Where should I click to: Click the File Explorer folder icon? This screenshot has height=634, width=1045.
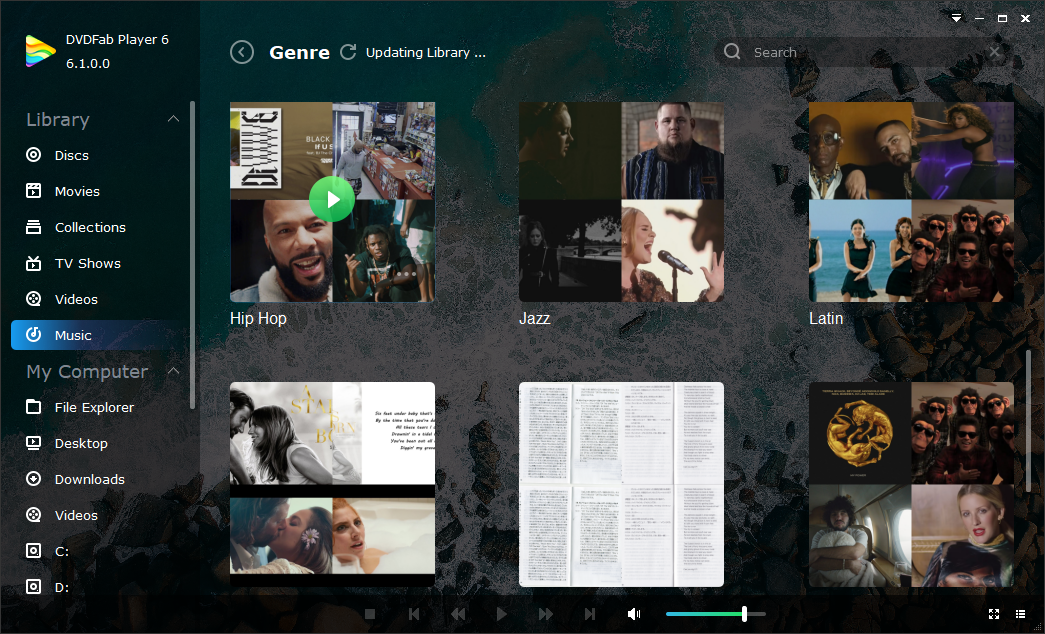[x=33, y=407]
